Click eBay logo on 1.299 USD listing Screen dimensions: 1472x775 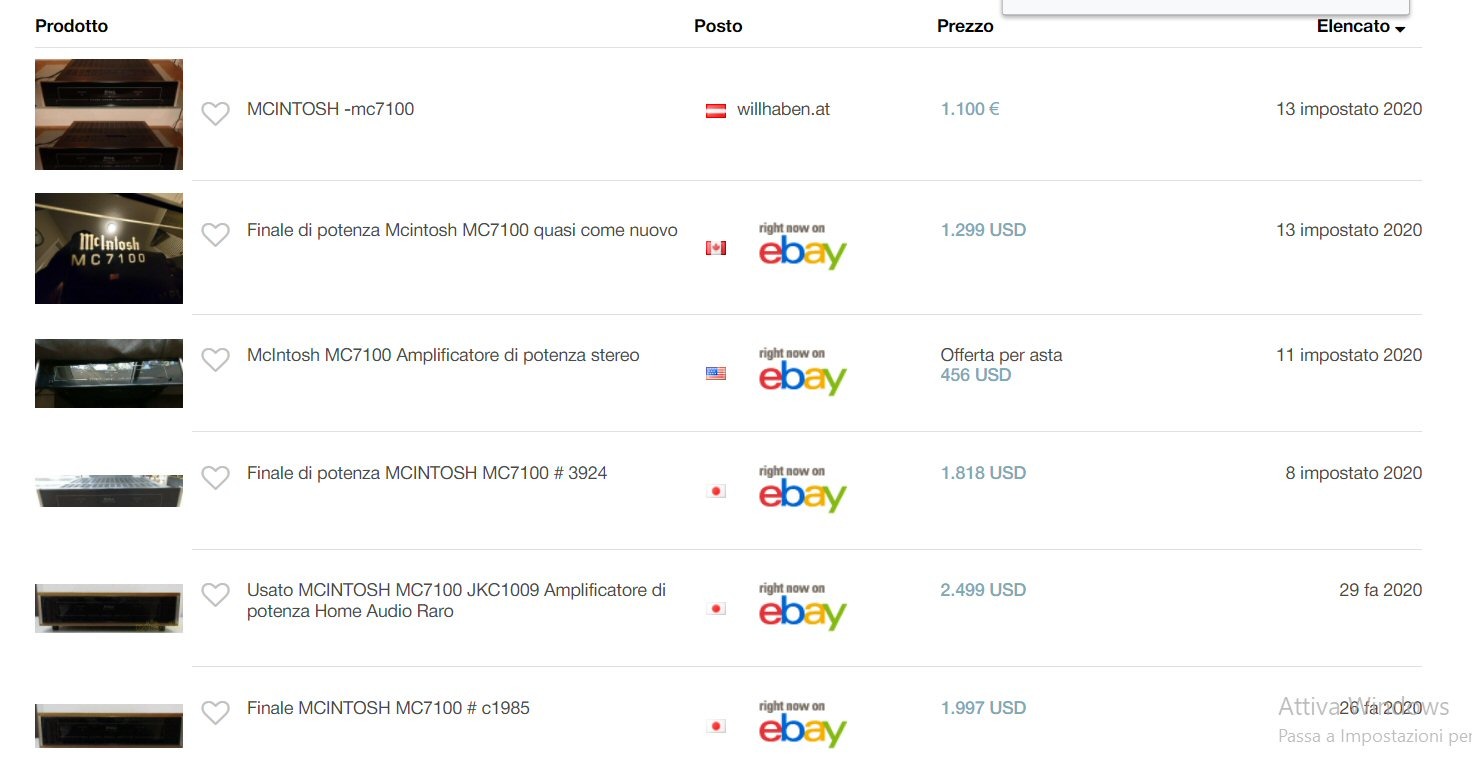(x=802, y=247)
